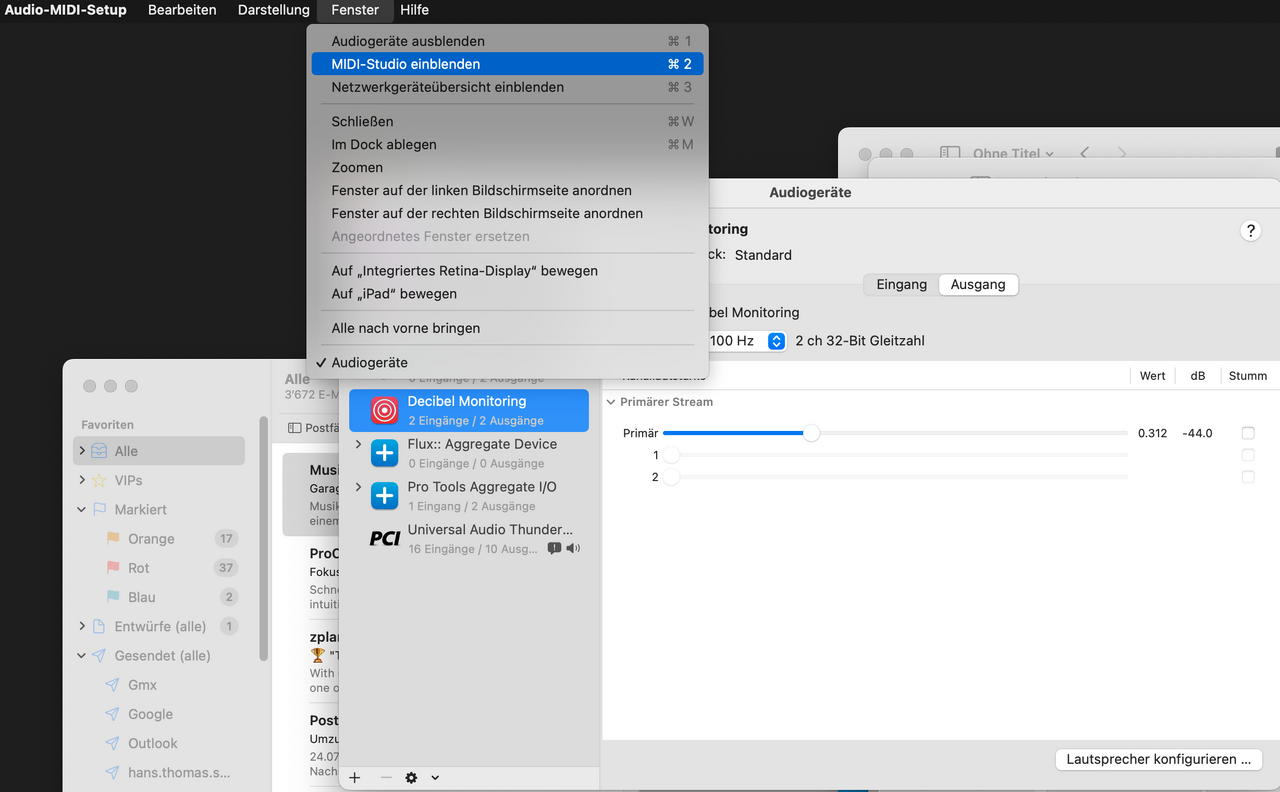This screenshot has width=1280, height=792.
Task: Click Lautsprecher konfigurieren button
Action: coord(1158,759)
